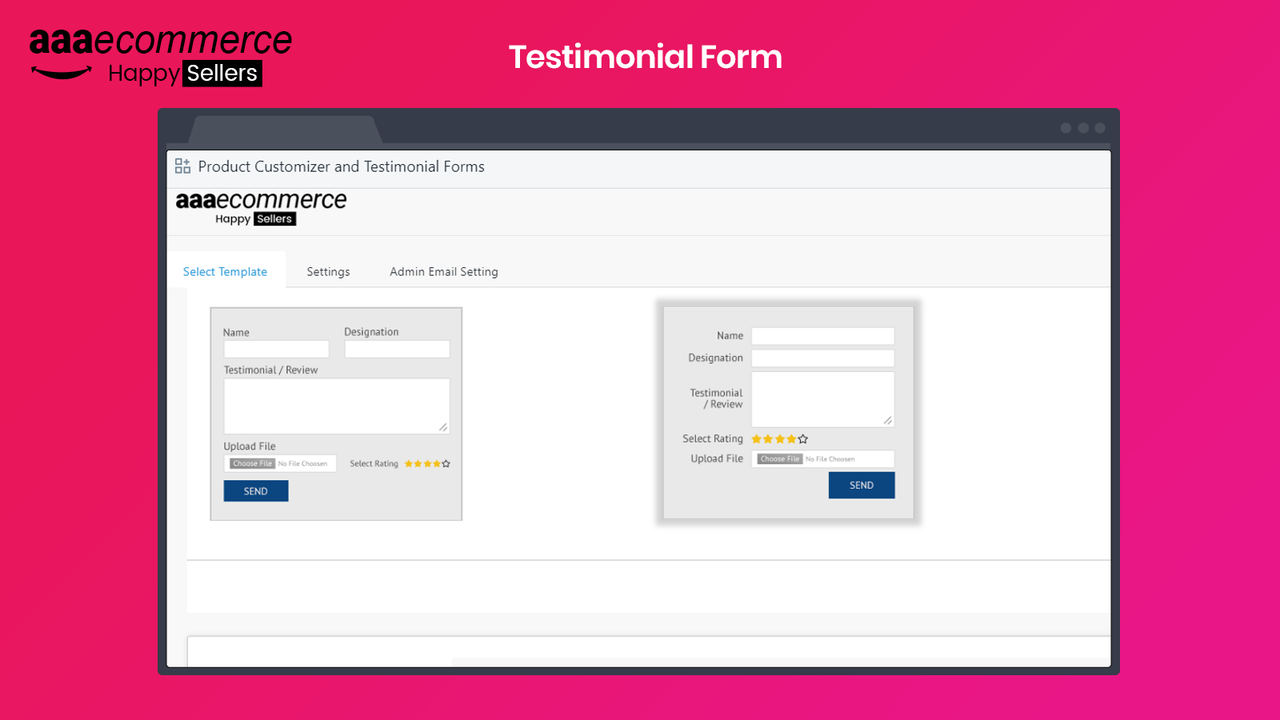1280x720 pixels.
Task: Click the layout grid icon beside the app title
Action: 182,166
